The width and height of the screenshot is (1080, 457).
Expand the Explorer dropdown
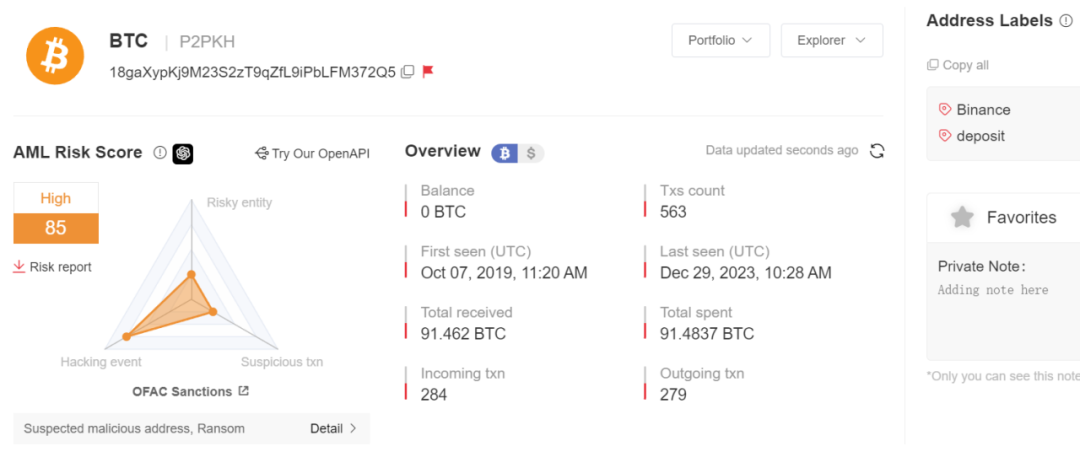[x=831, y=40]
